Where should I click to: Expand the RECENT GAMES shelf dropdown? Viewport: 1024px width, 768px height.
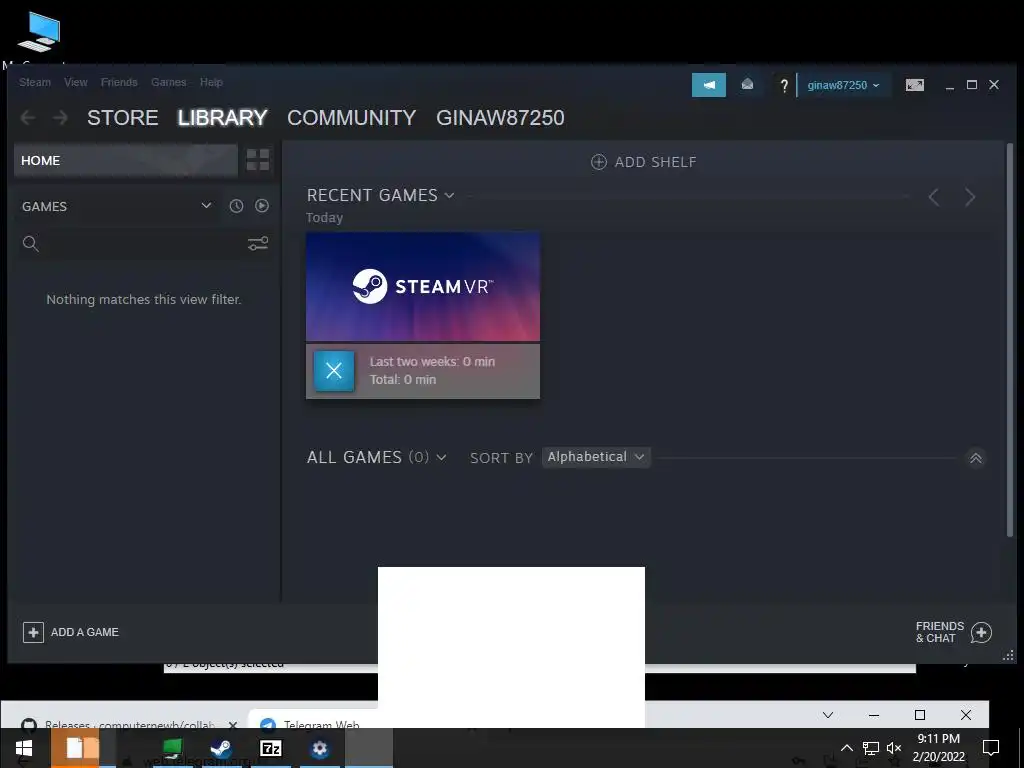(449, 195)
